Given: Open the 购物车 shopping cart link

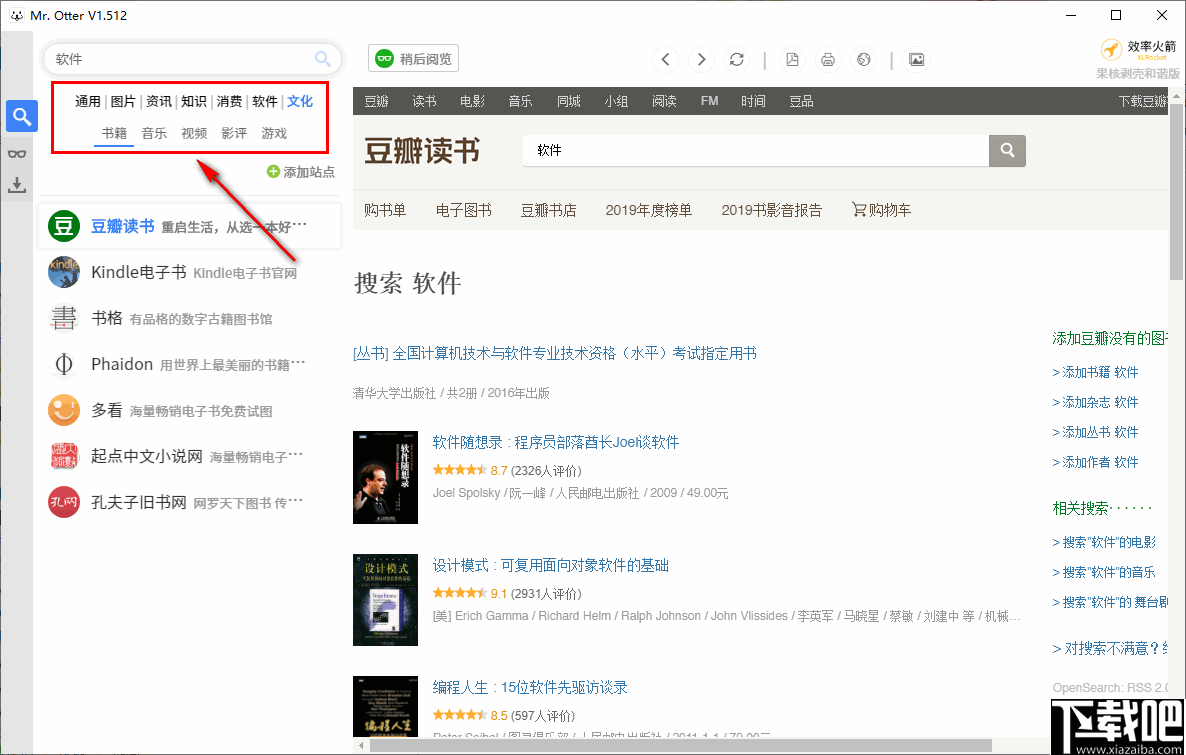Looking at the screenshot, I should [881, 210].
